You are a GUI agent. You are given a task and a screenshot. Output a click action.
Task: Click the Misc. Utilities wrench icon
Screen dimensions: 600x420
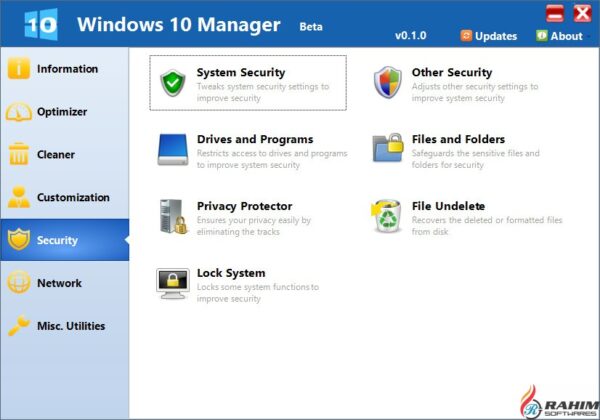click(x=18, y=325)
